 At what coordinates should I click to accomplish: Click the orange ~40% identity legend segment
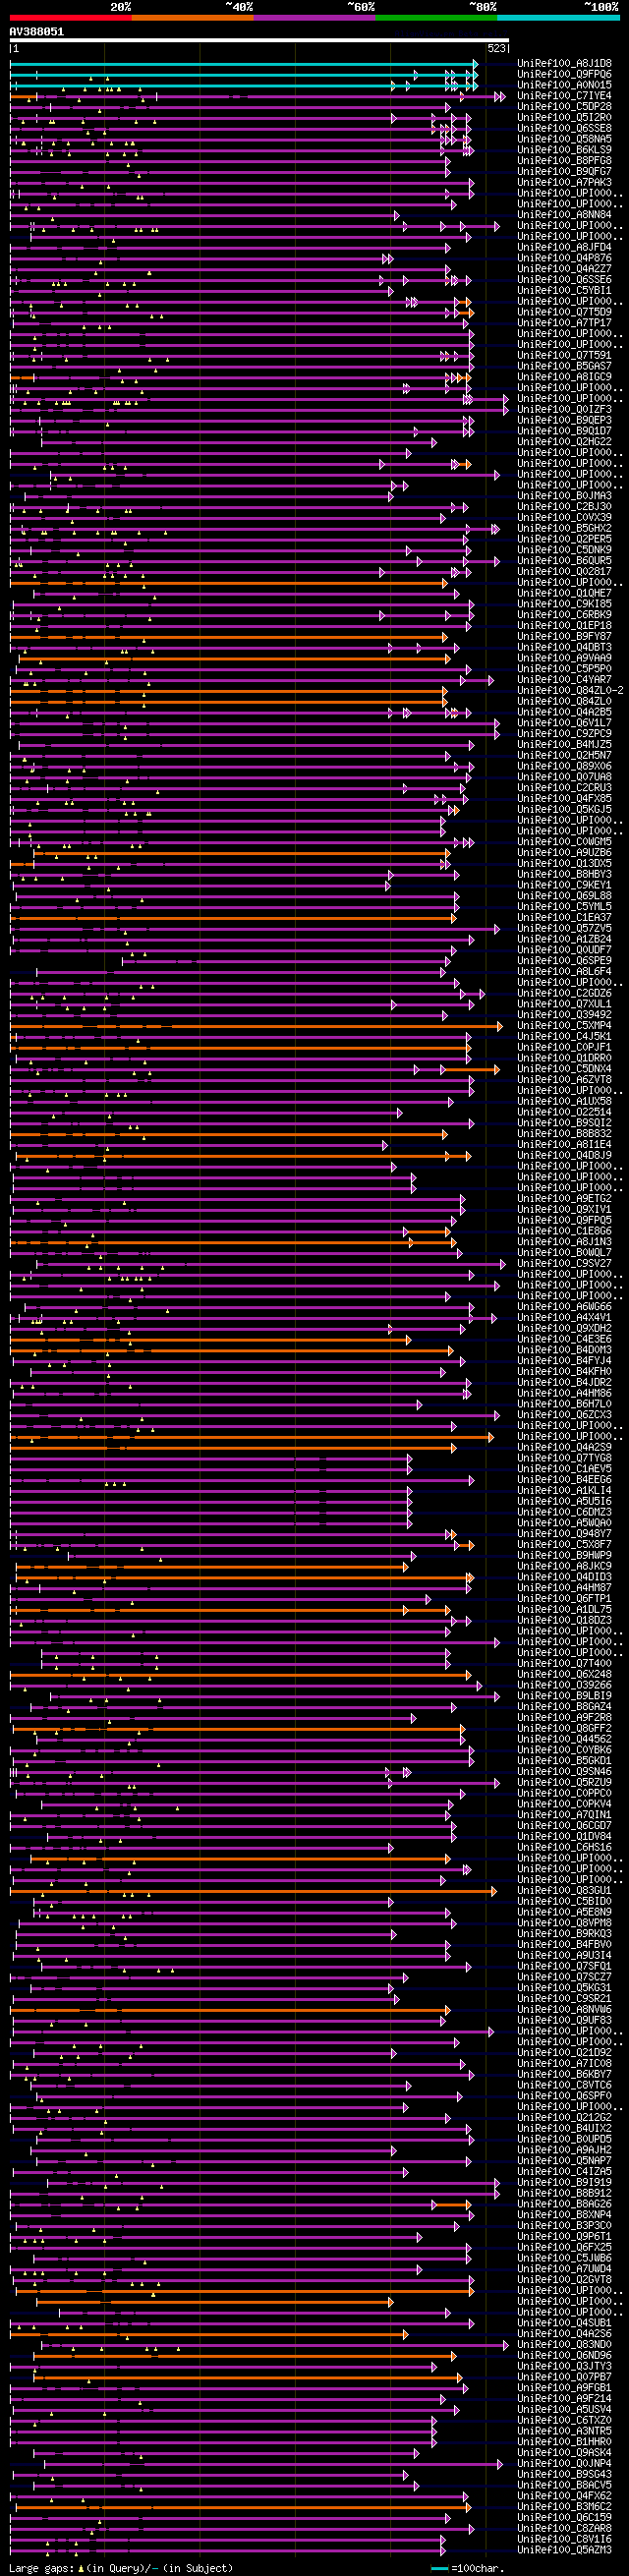pyautogui.click(x=192, y=17)
